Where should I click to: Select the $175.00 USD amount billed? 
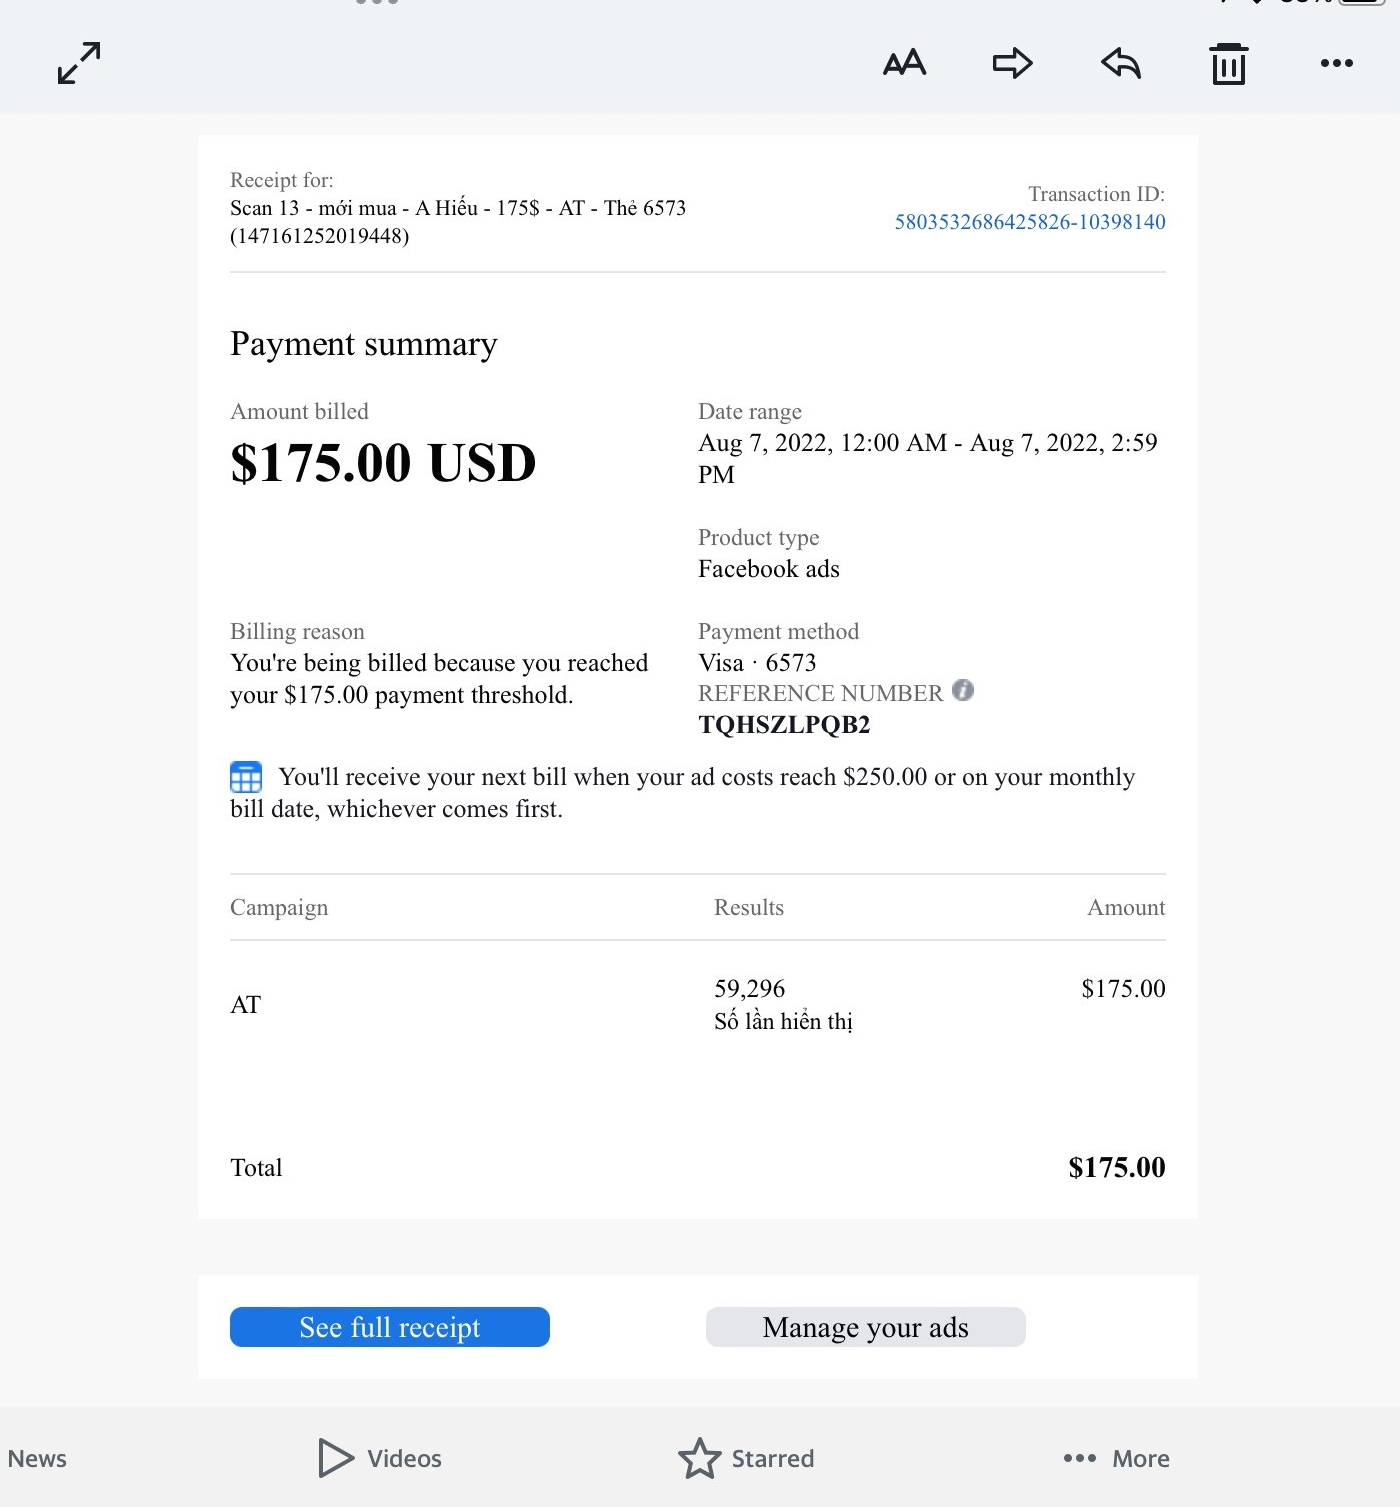click(383, 463)
